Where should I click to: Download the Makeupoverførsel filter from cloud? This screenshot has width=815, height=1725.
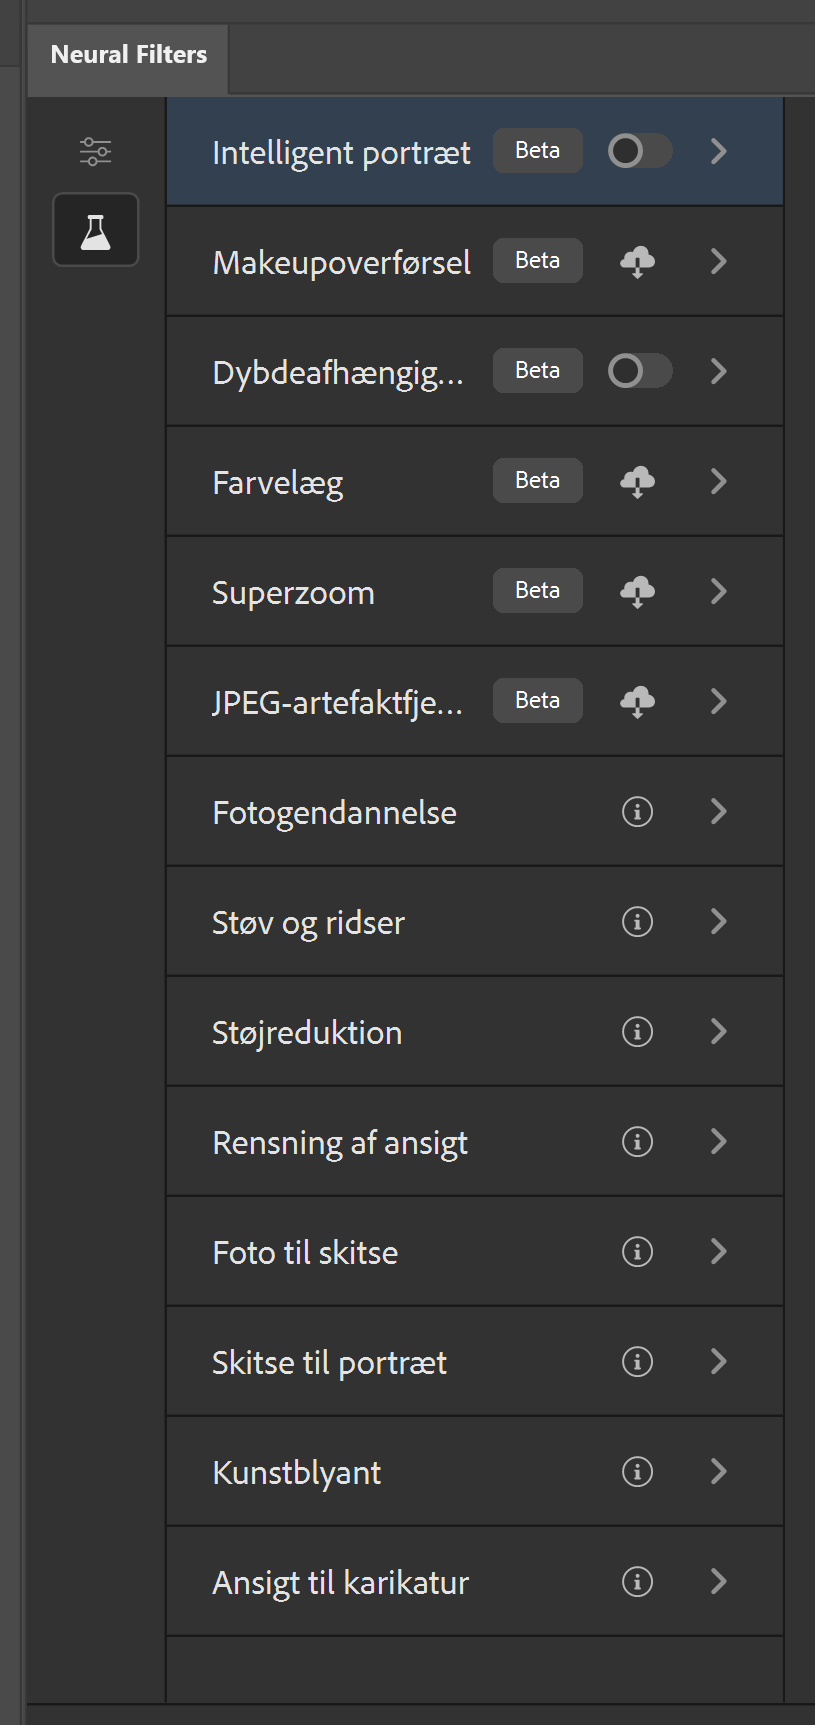[637, 262]
